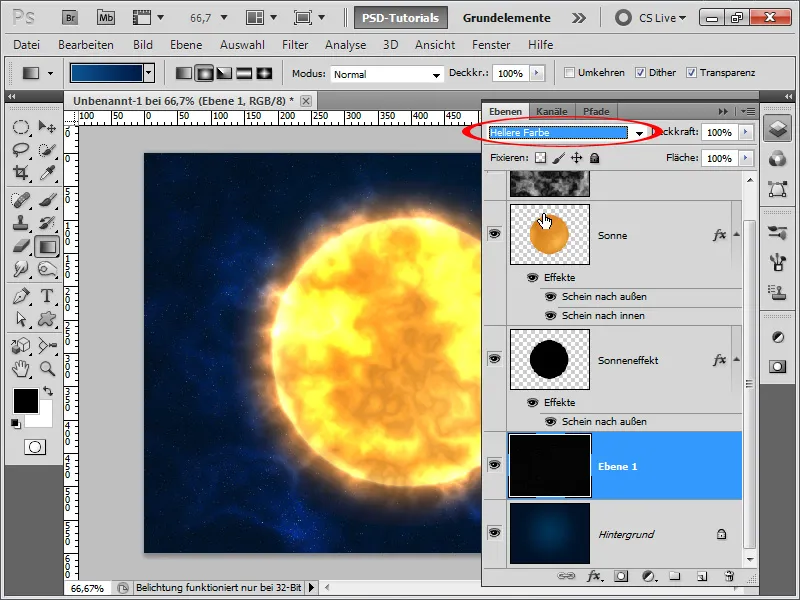Hide the Hintergrund layer
The height and width of the screenshot is (600, 800).
tap(494, 533)
